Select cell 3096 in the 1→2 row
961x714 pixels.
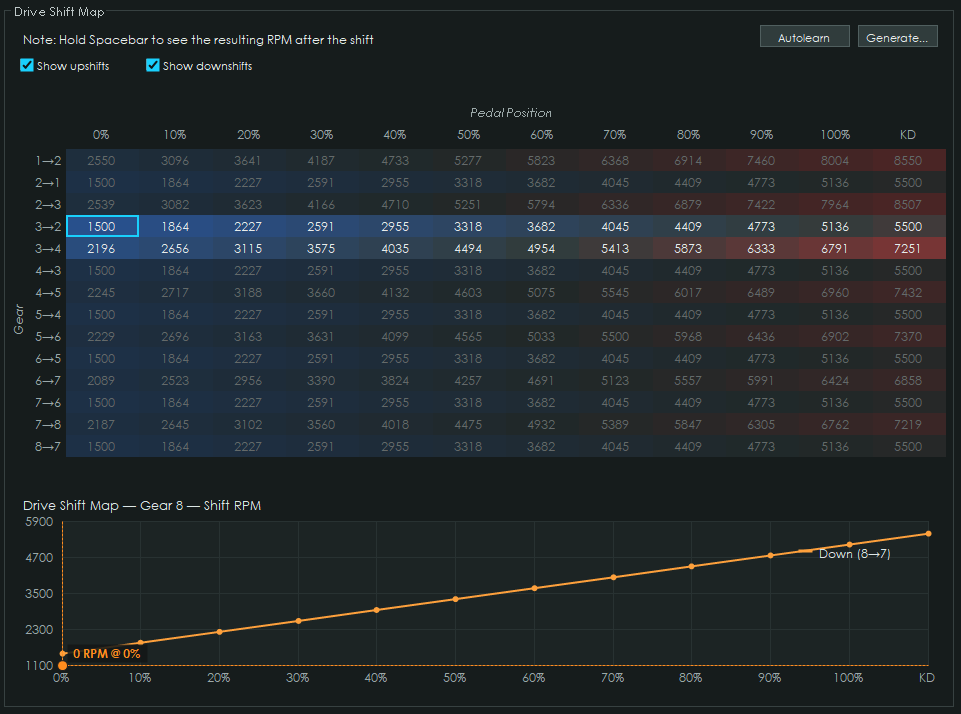coord(175,161)
